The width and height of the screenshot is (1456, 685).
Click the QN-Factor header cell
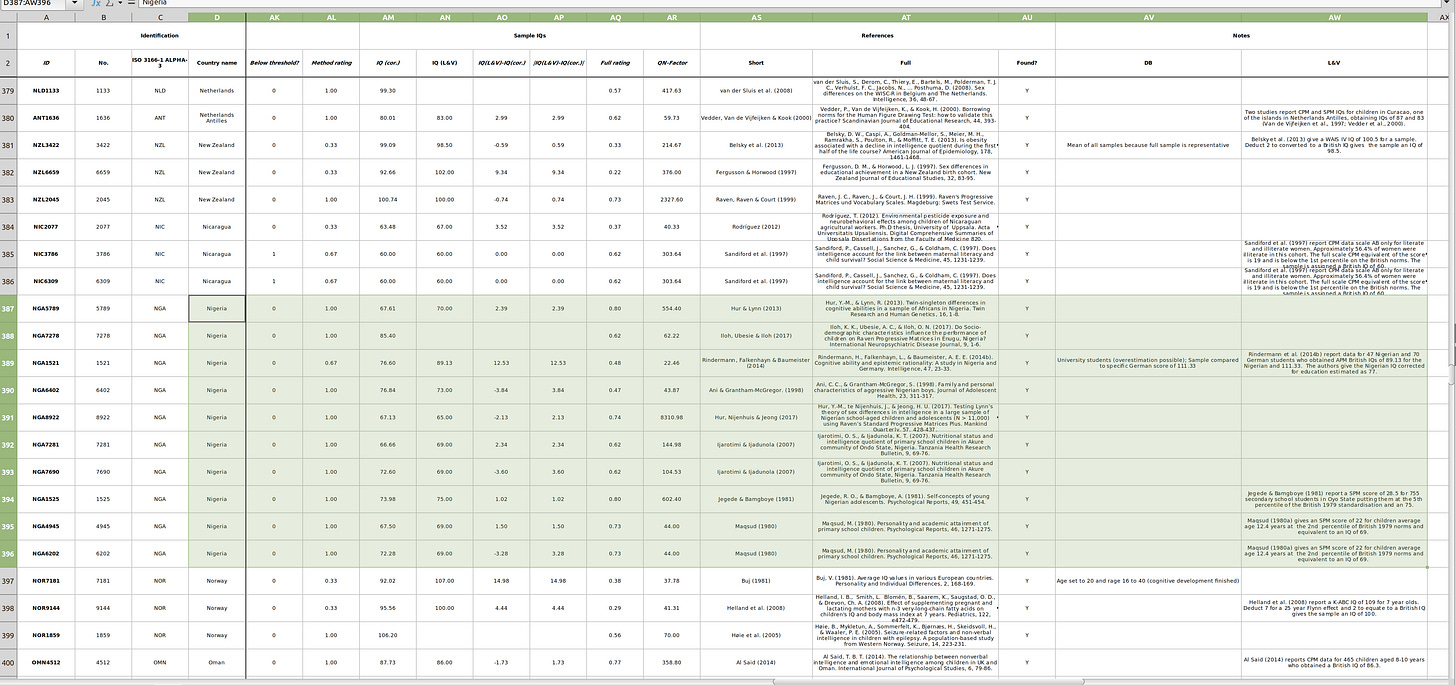pos(671,63)
